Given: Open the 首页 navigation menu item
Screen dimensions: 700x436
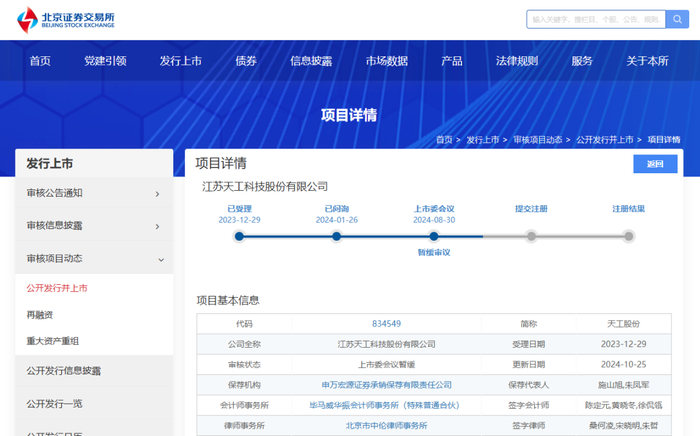Looking at the screenshot, I should pos(40,61).
